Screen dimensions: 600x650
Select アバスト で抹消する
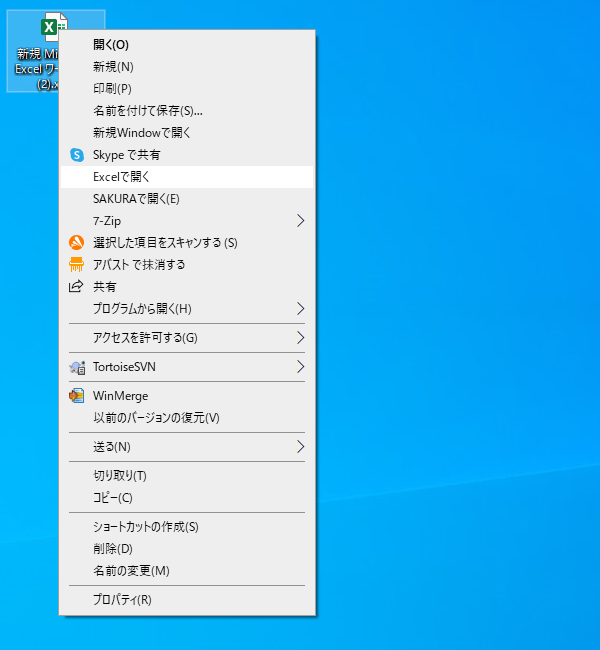click(187, 264)
